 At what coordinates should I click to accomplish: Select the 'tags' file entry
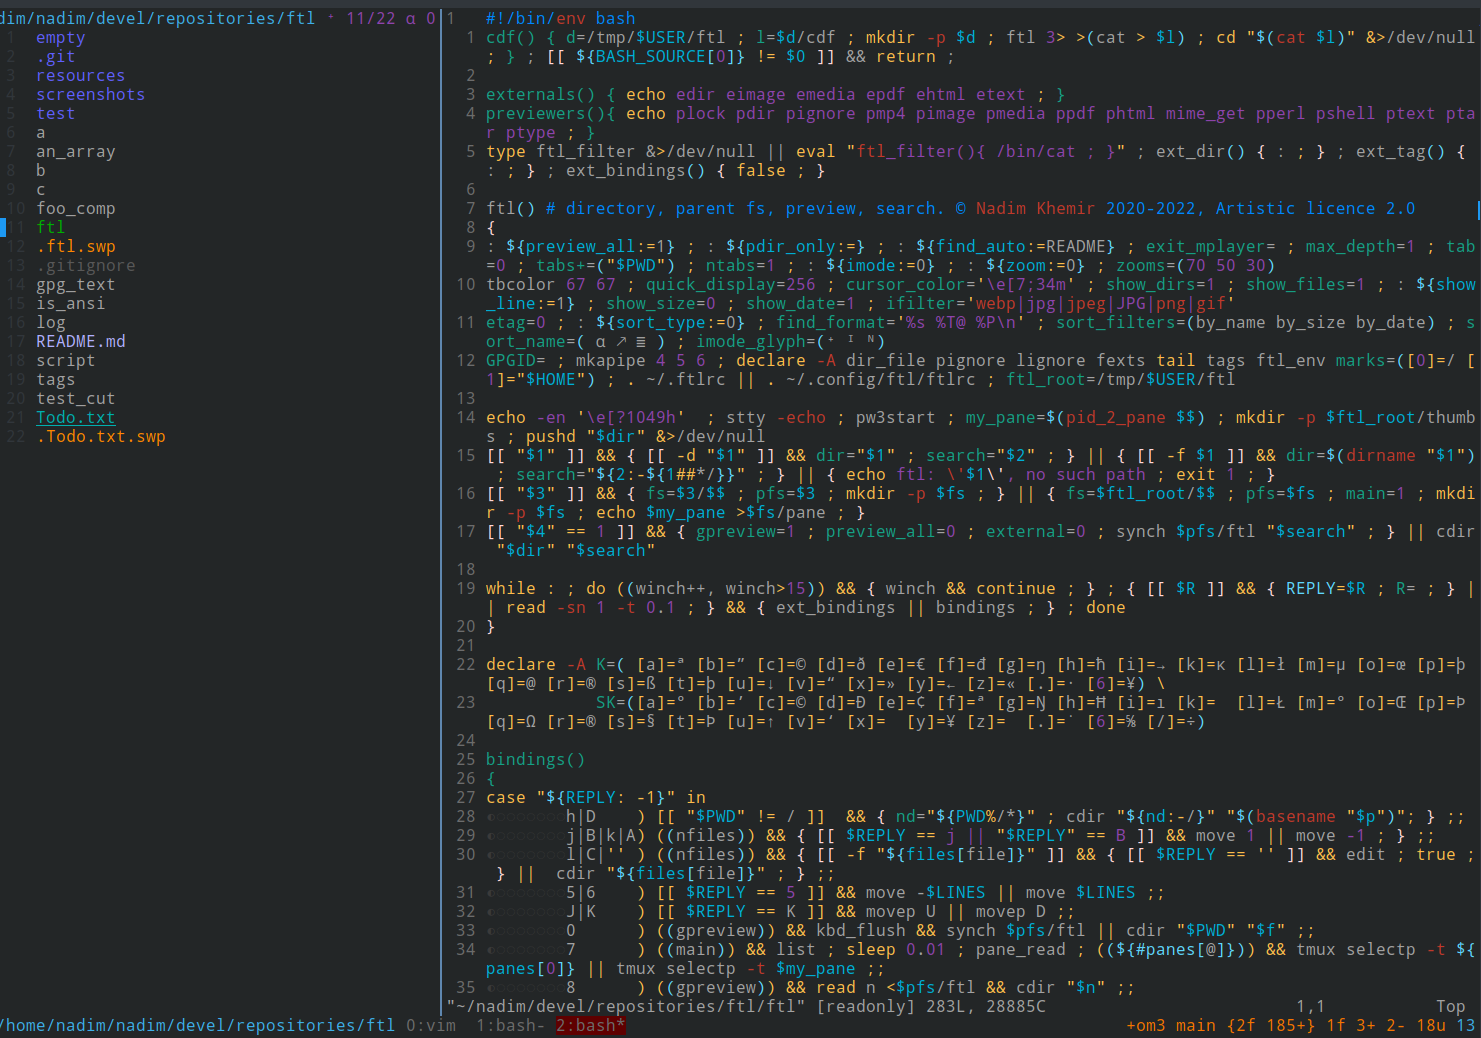tap(56, 380)
